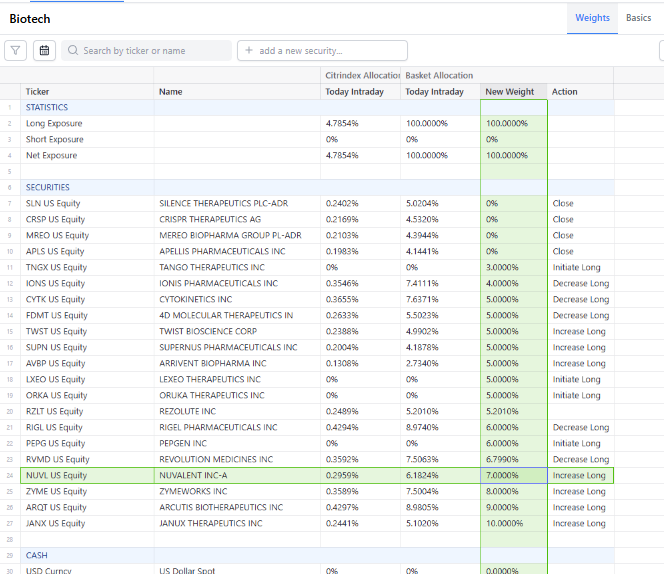
Task: Click Citrindex value 0.2169% for CRSP
Action: (360, 219)
